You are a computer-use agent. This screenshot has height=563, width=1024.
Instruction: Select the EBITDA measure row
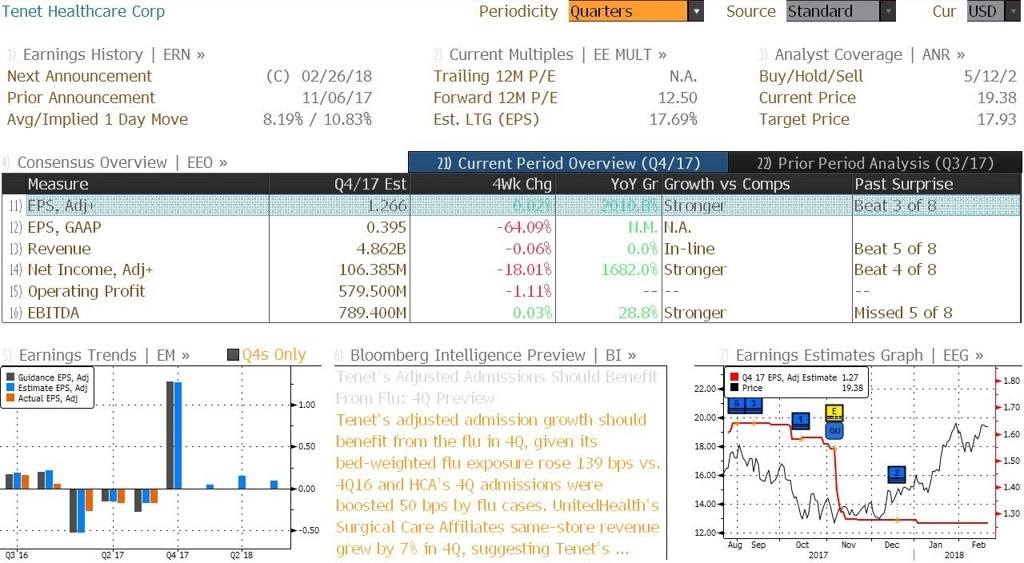(x=511, y=312)
